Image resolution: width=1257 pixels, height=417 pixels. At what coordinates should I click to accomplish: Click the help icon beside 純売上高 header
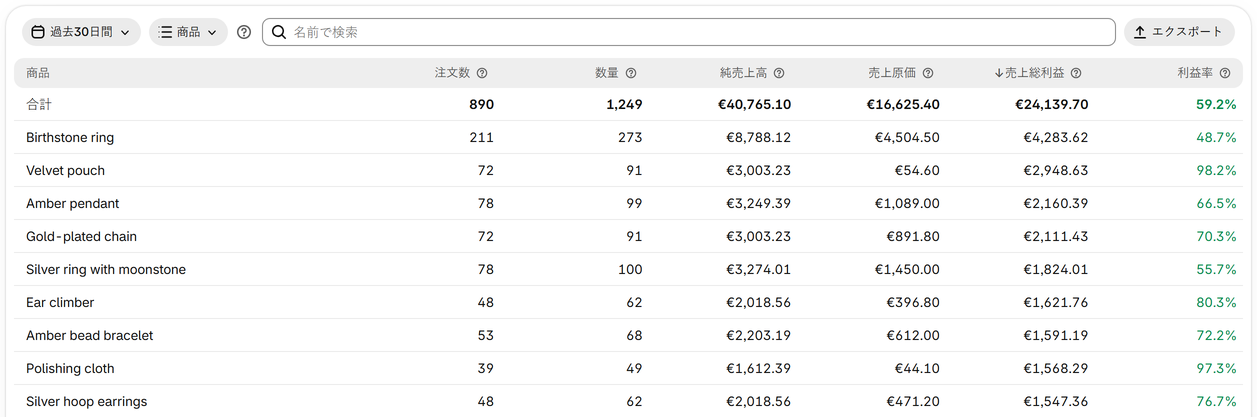pyautogui.click(x=779, y=73)
